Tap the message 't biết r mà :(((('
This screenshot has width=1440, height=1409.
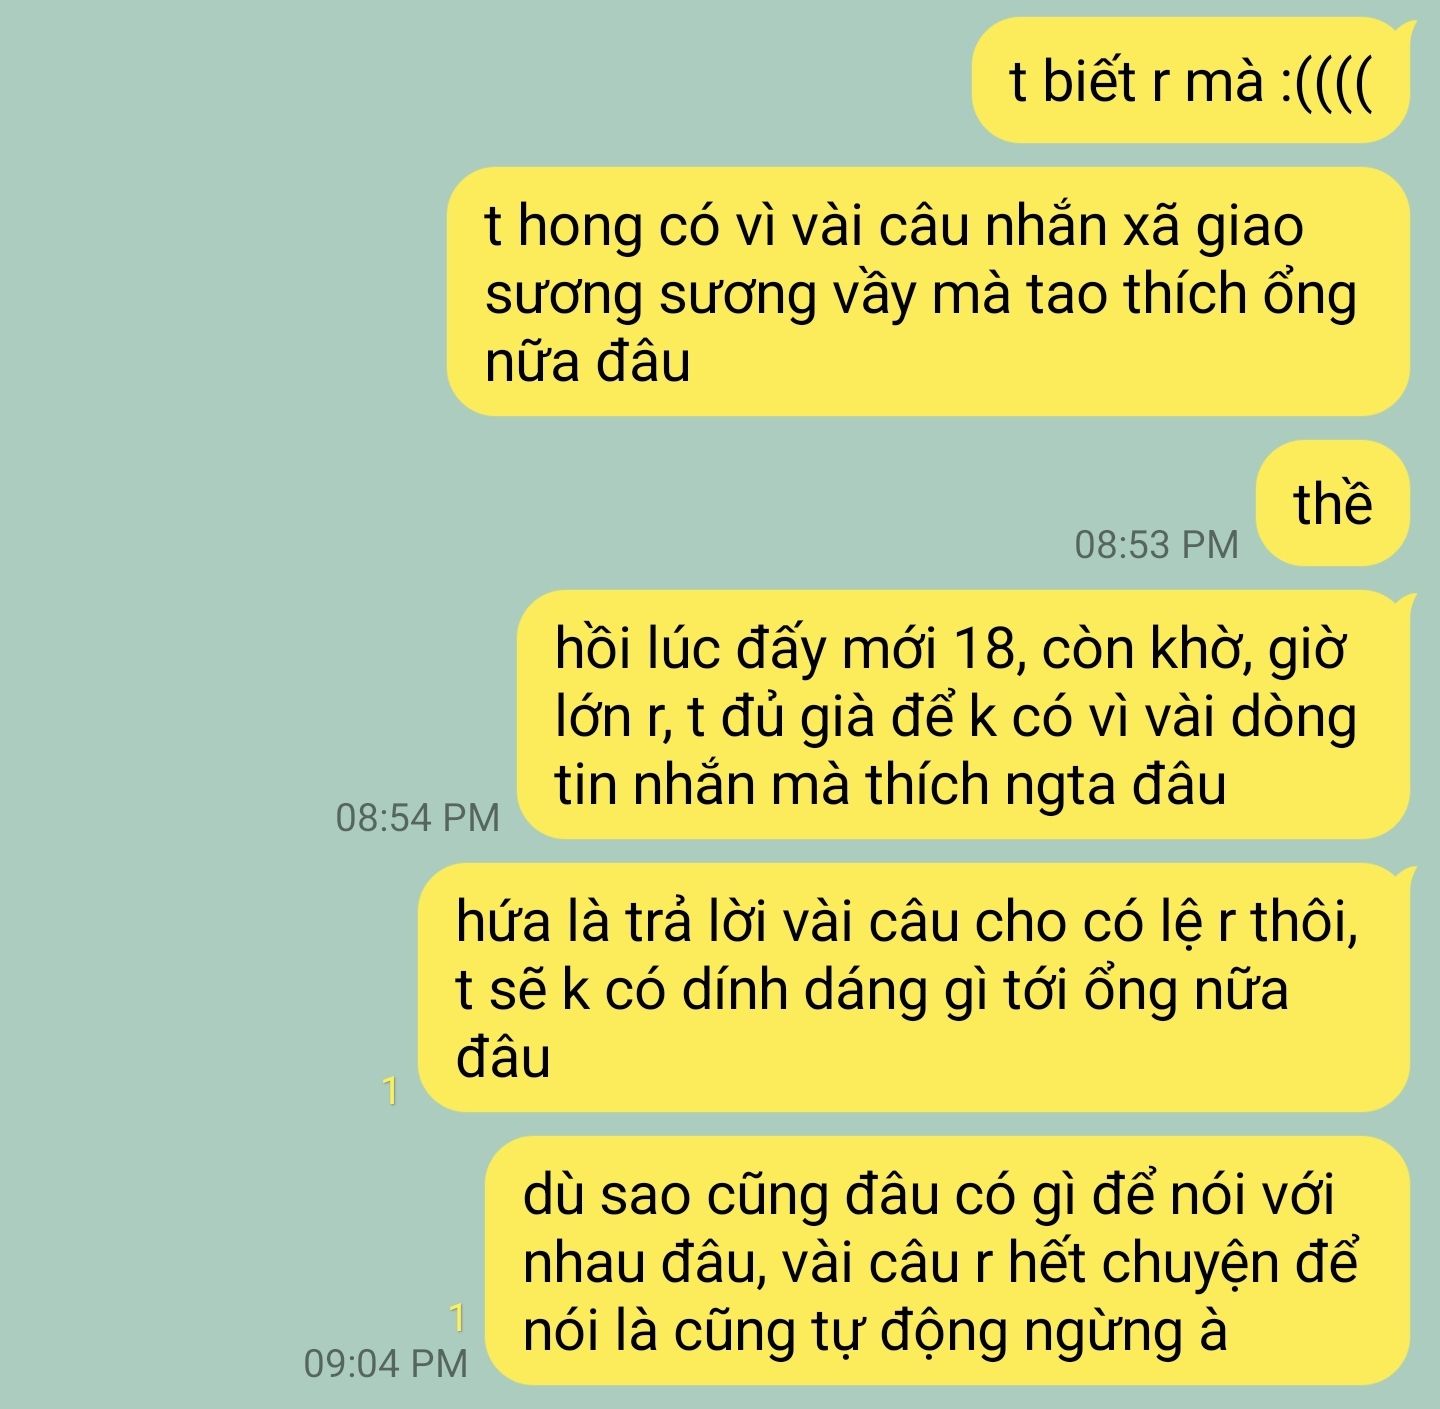click(1191, 81)
